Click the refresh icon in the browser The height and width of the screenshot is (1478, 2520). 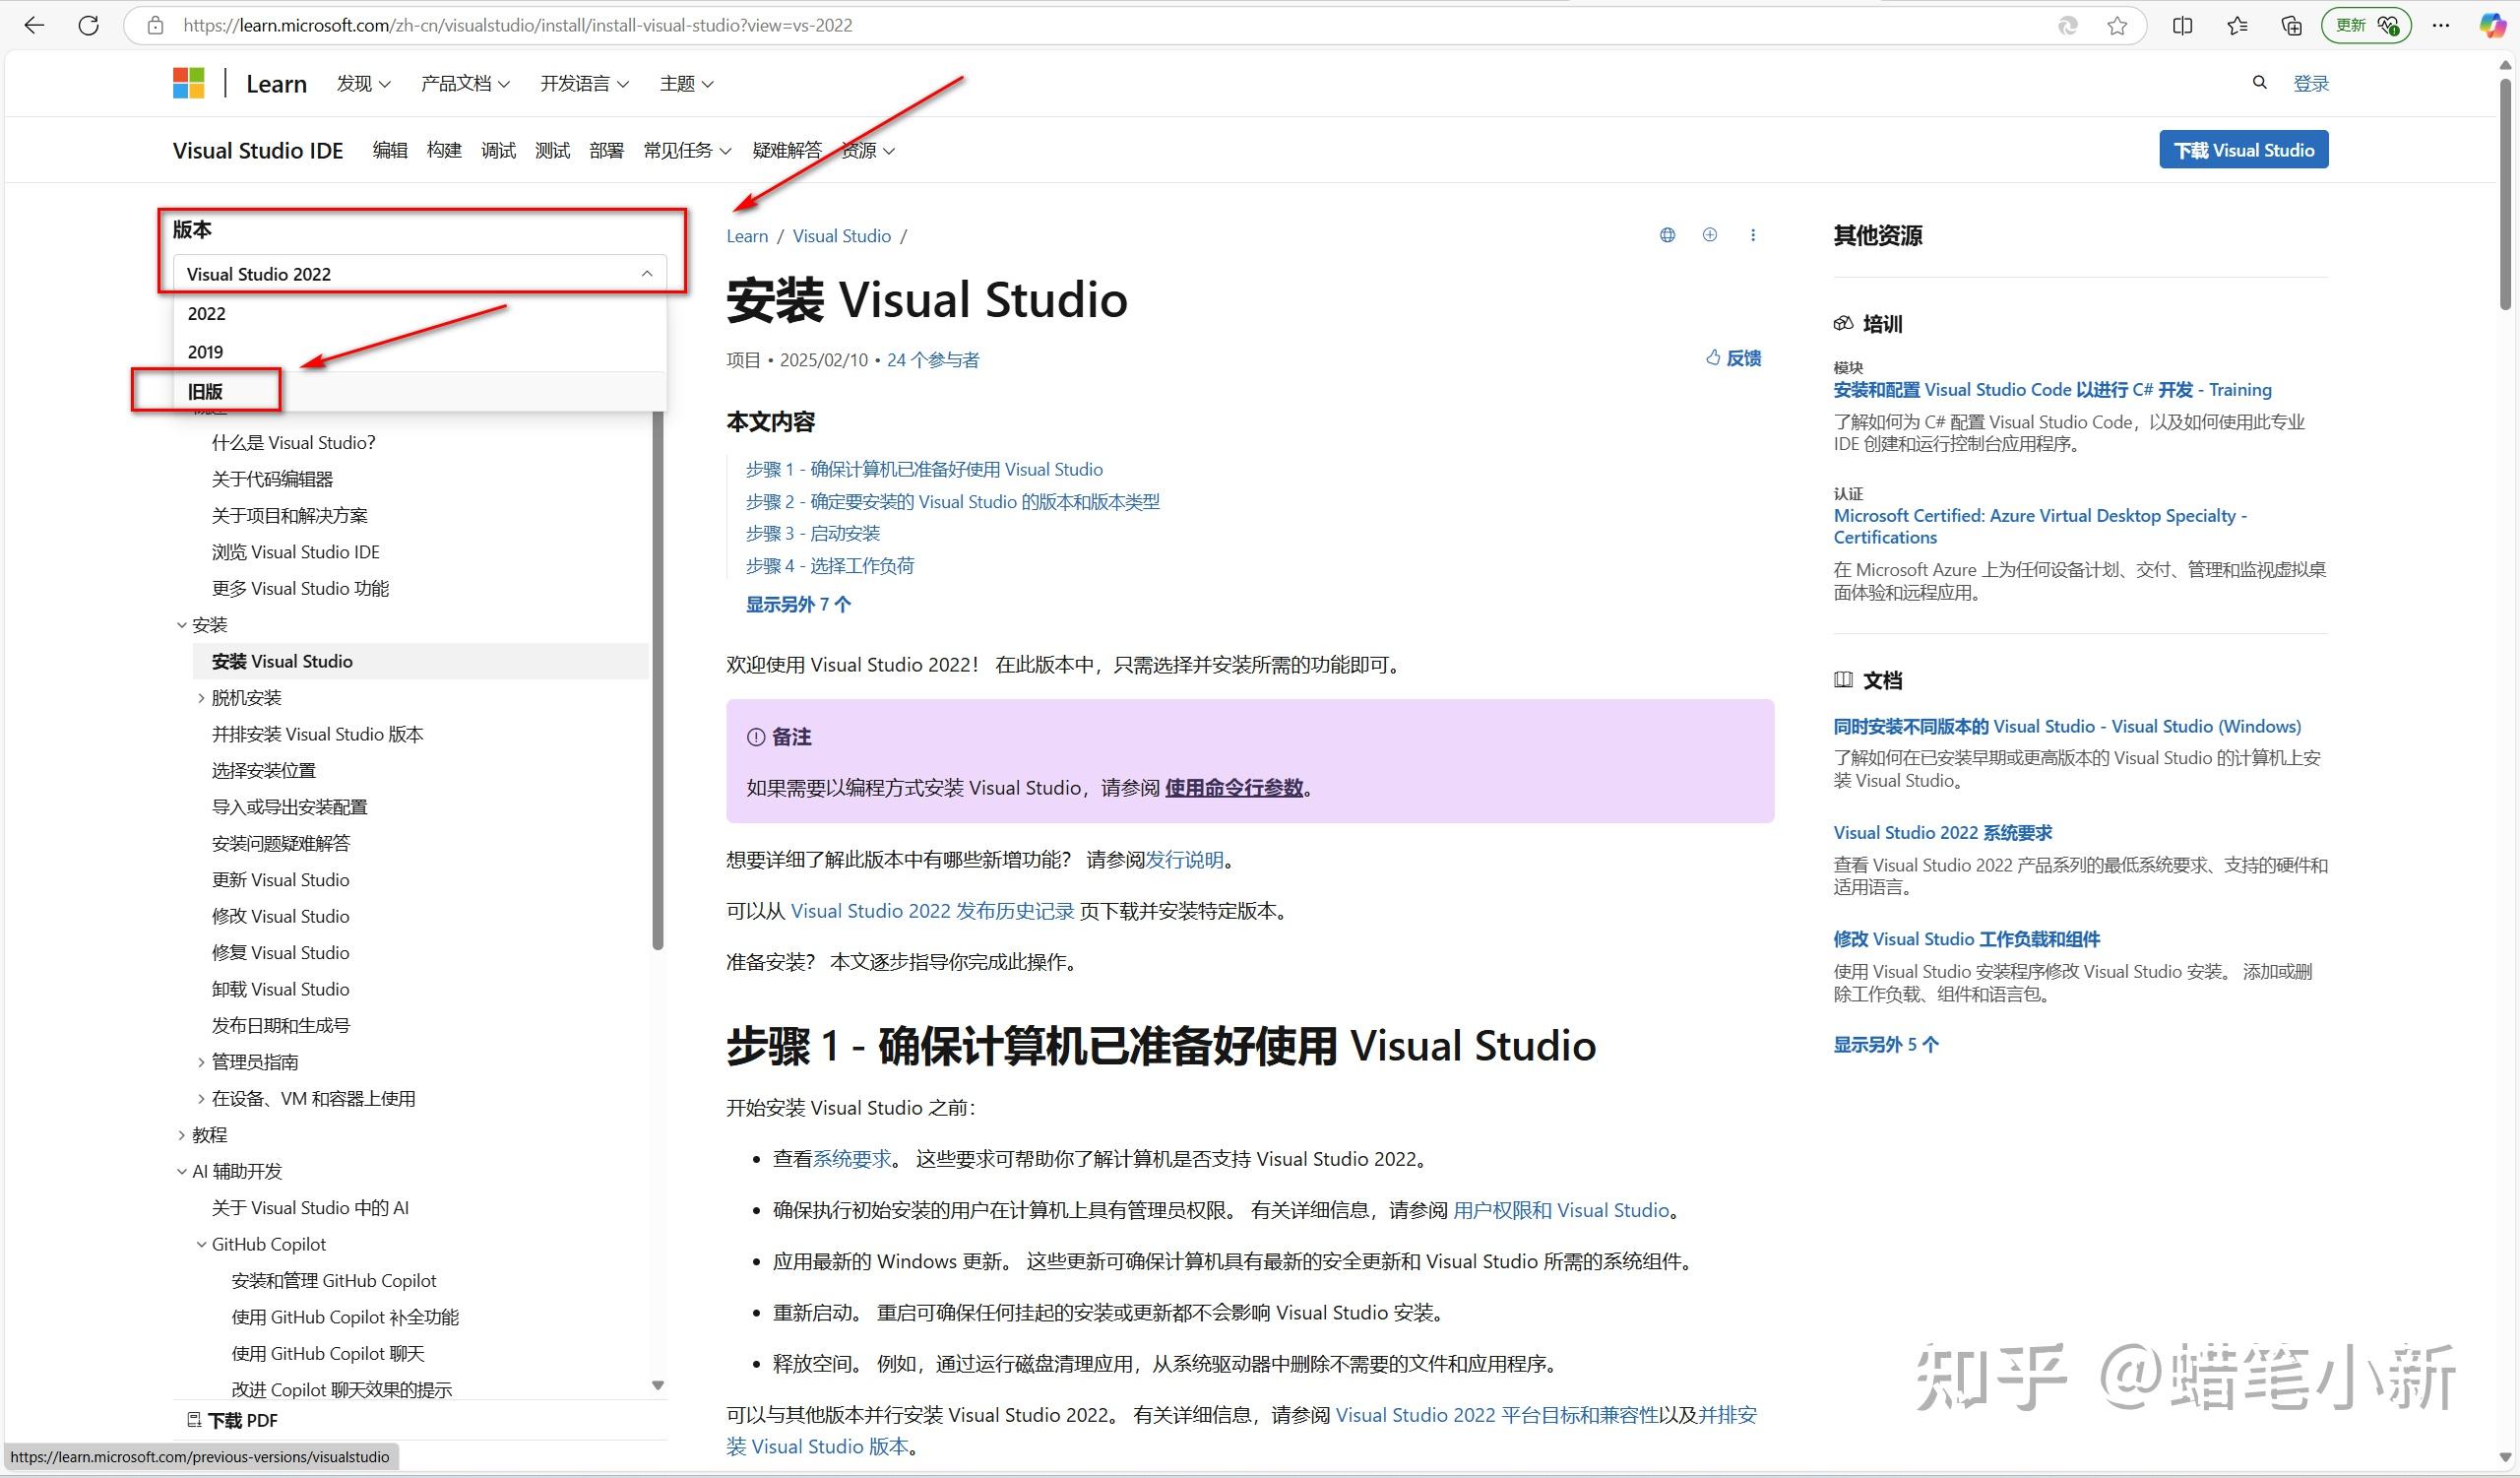88,25
